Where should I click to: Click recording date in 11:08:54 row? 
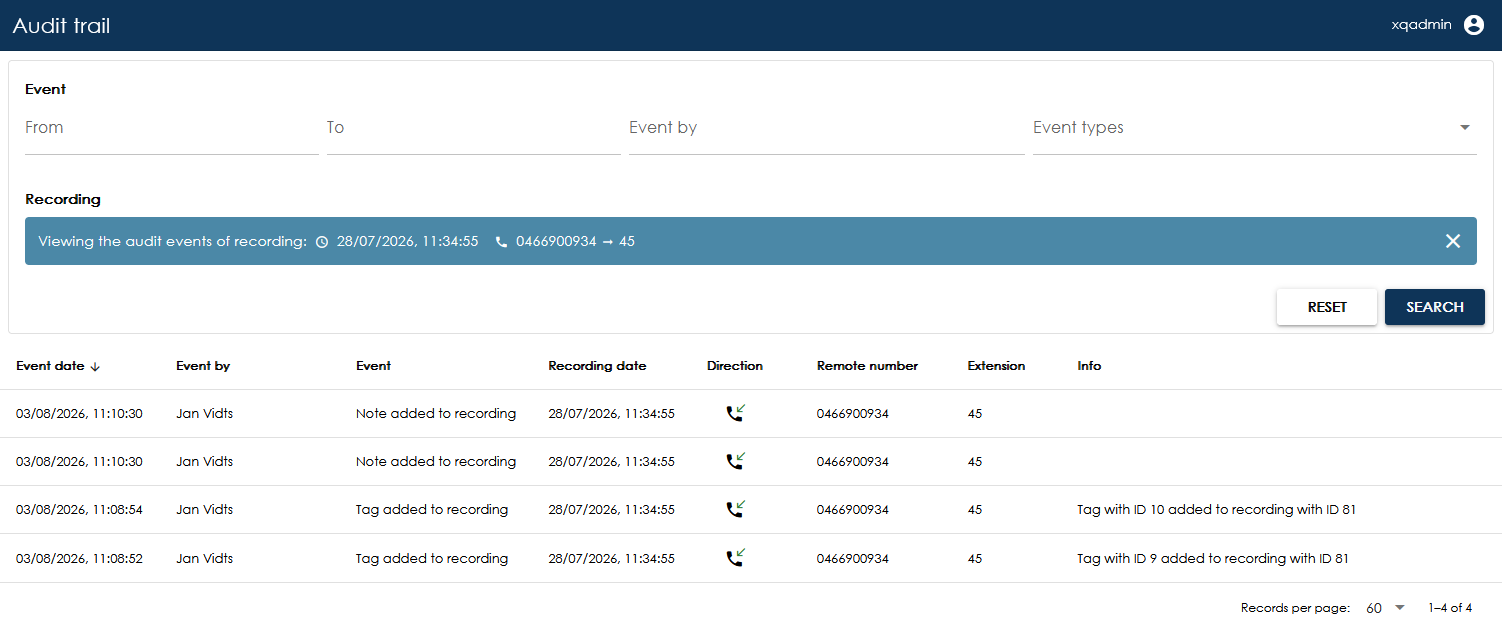click(611, 510)
